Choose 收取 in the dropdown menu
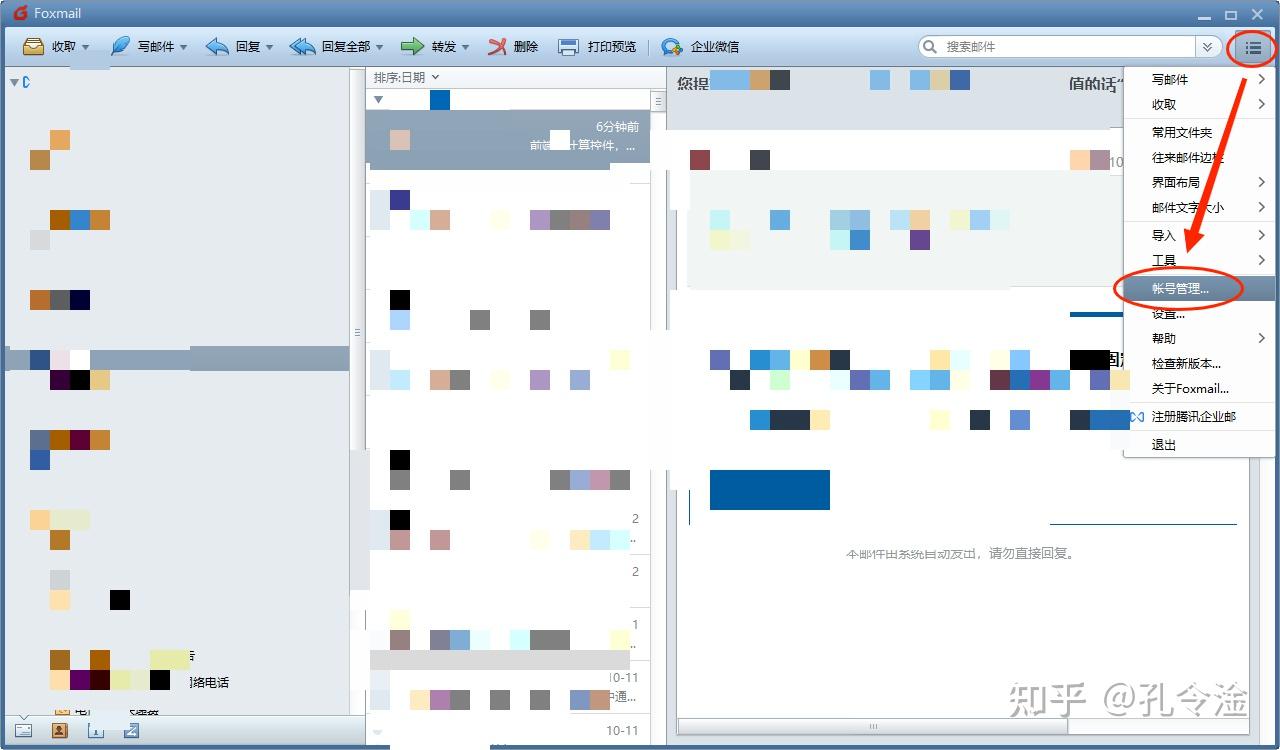This screenshot has height=750, width=1280. (1199, 104)
